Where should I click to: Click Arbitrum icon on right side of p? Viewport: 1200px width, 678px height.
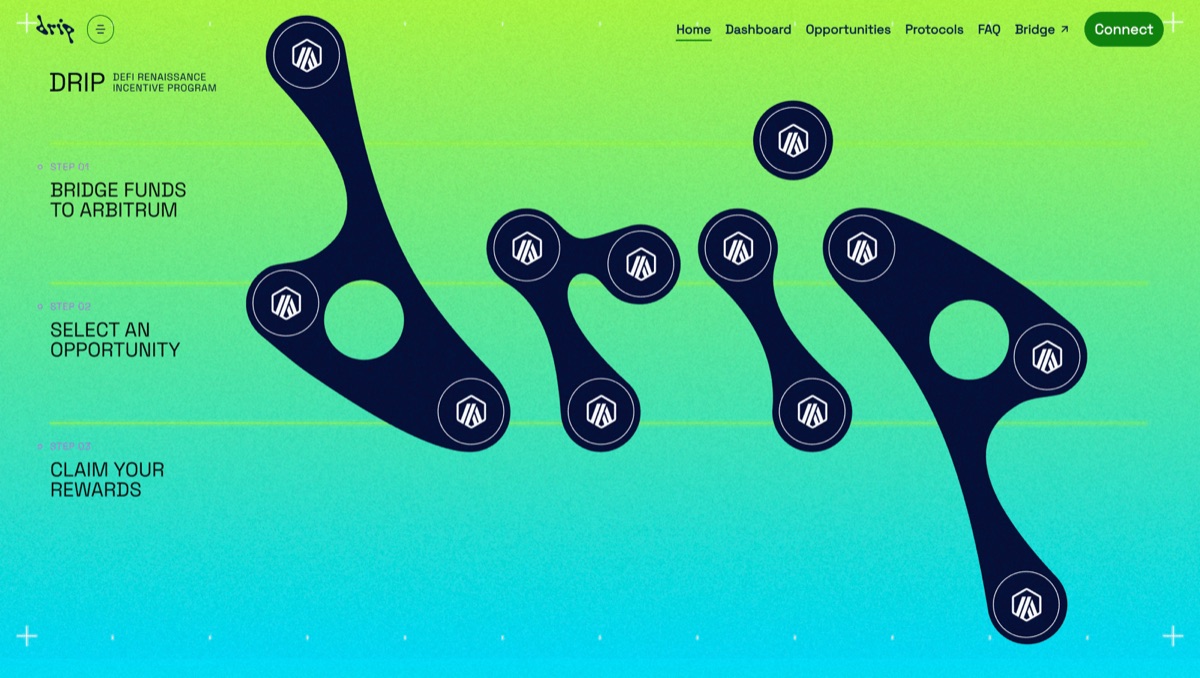point(1047,356)
